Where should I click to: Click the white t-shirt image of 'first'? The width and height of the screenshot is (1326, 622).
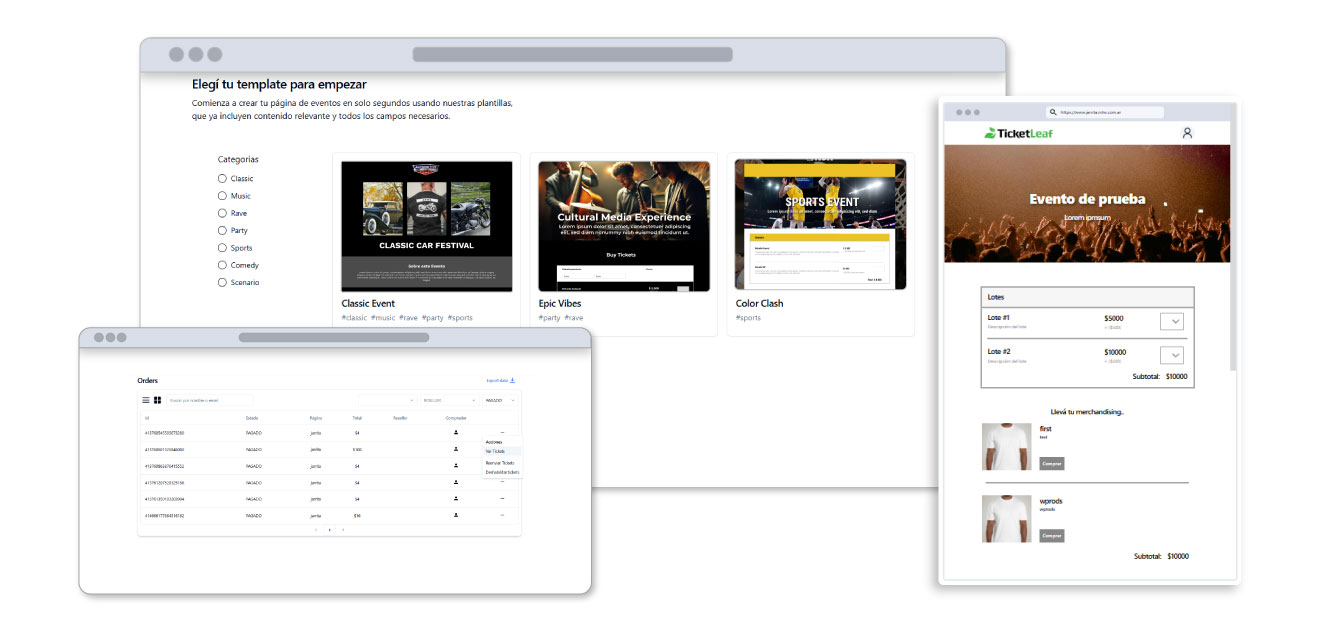(1007, 446)
